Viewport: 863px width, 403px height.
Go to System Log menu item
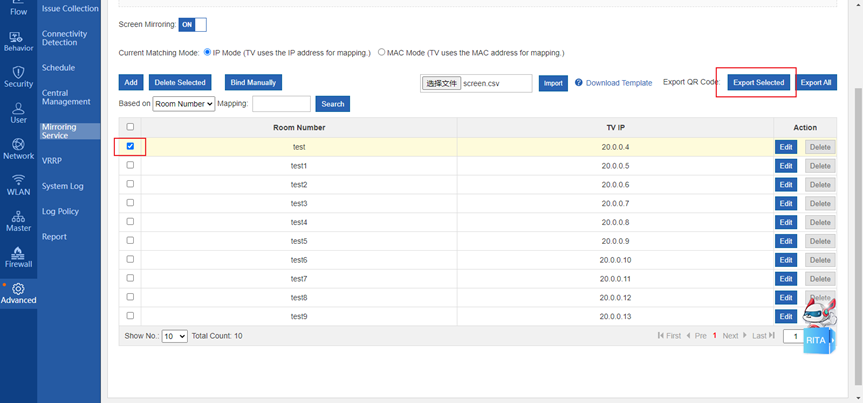click(62, 186)
